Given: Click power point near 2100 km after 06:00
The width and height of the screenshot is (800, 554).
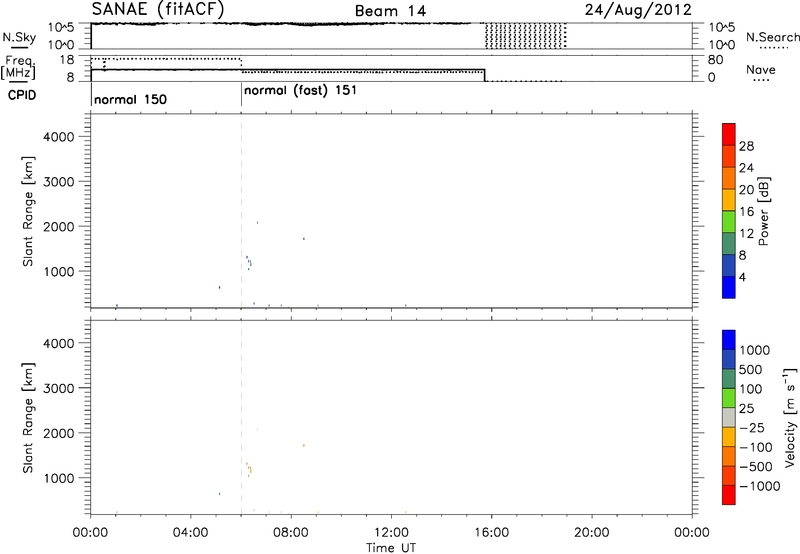Looking at the screenshot, I should pyautogui.click(x=257, y=222).
